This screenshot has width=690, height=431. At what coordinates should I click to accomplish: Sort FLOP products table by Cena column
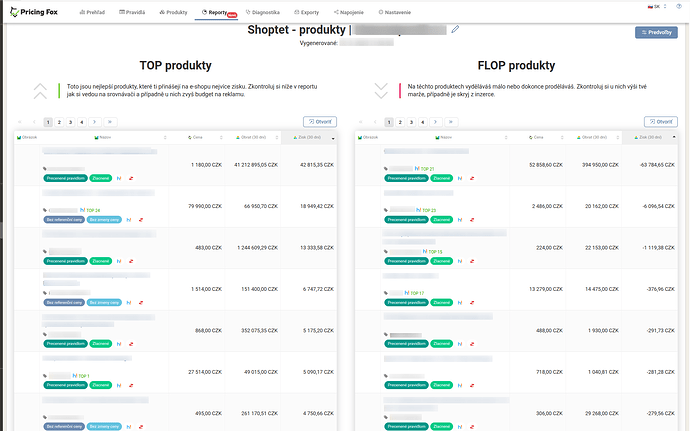[542, 136]
